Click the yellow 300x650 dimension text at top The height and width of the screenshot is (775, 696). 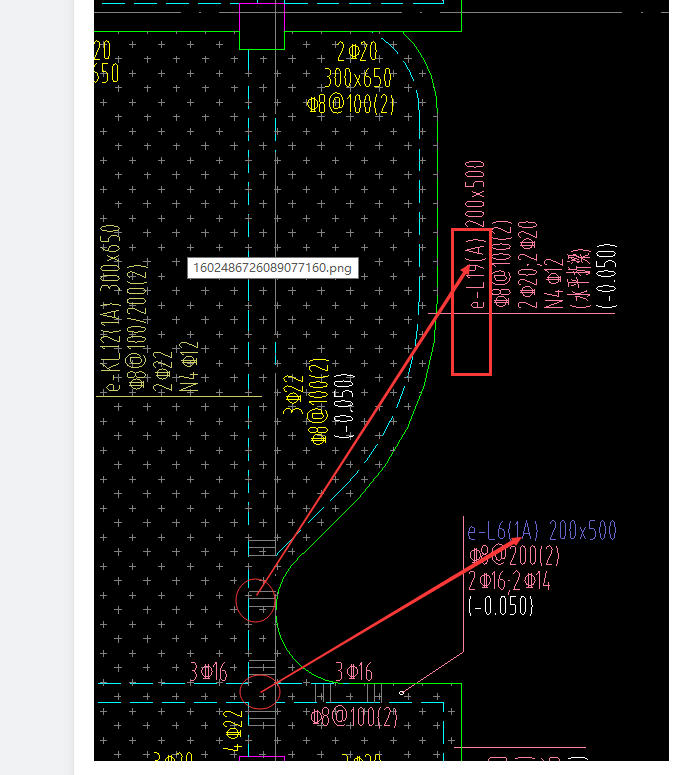(x=358, y=78)
